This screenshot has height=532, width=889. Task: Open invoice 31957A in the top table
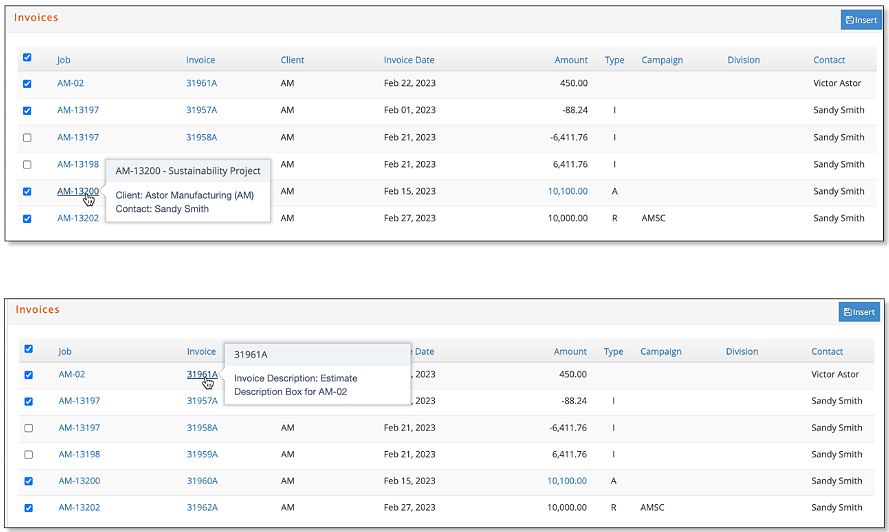pyautogui.click(x=201, y=110)
